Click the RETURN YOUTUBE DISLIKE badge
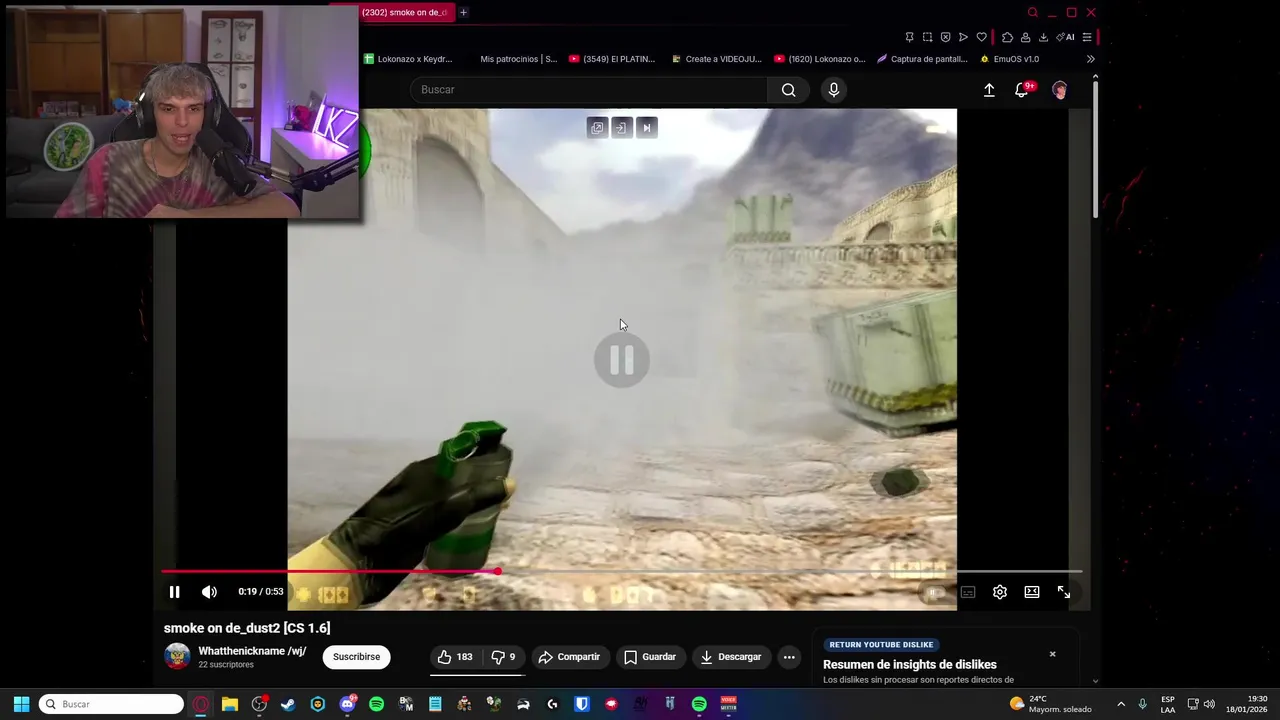Image resolution: width=1280 pixels, height=720 pixels. pyautogui.click(x=881, y=645)
